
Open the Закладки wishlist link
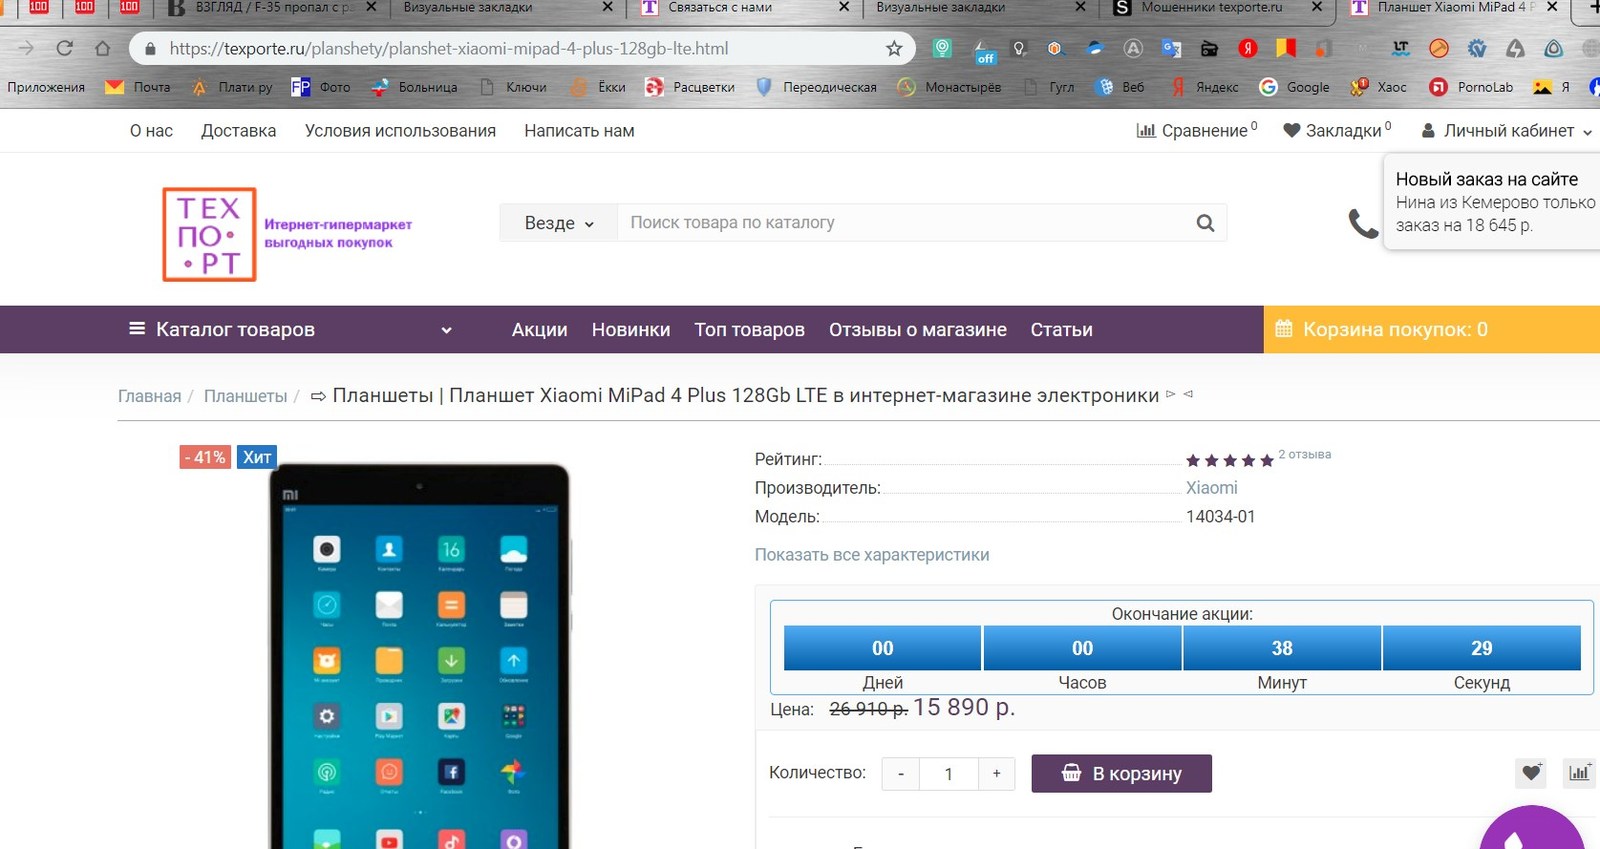(x=1337, y=130)
